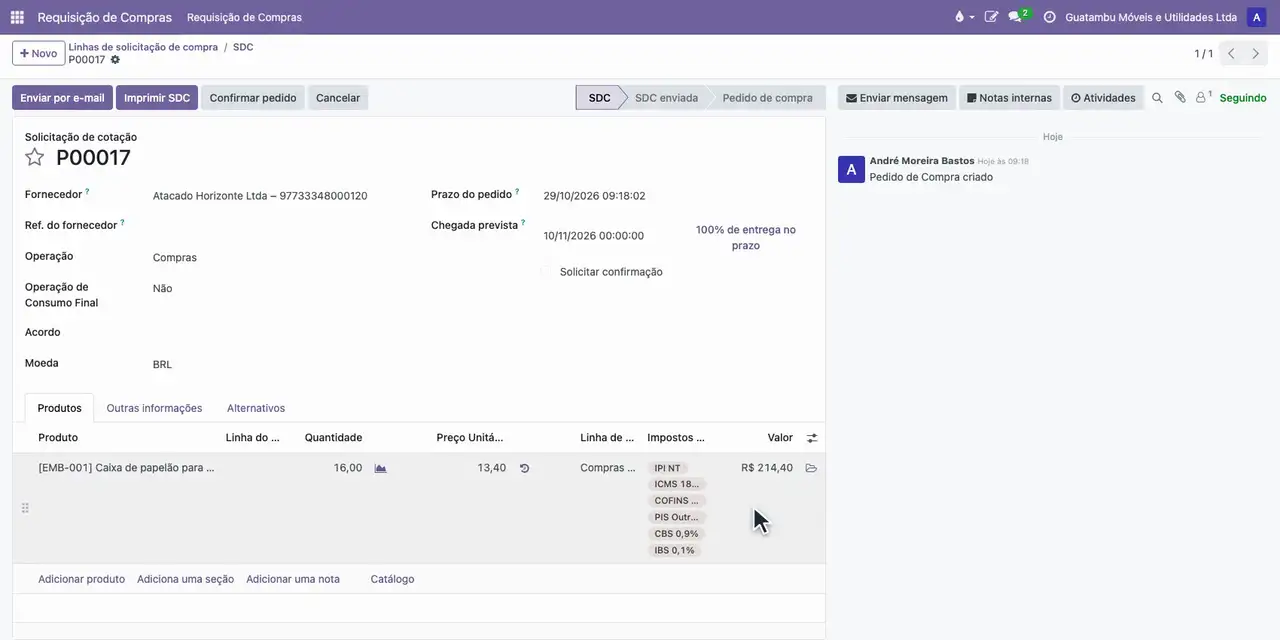Open conversations icon with badge 2
The height and width of the screenshot is (640, 1280).
(1018, 16)
